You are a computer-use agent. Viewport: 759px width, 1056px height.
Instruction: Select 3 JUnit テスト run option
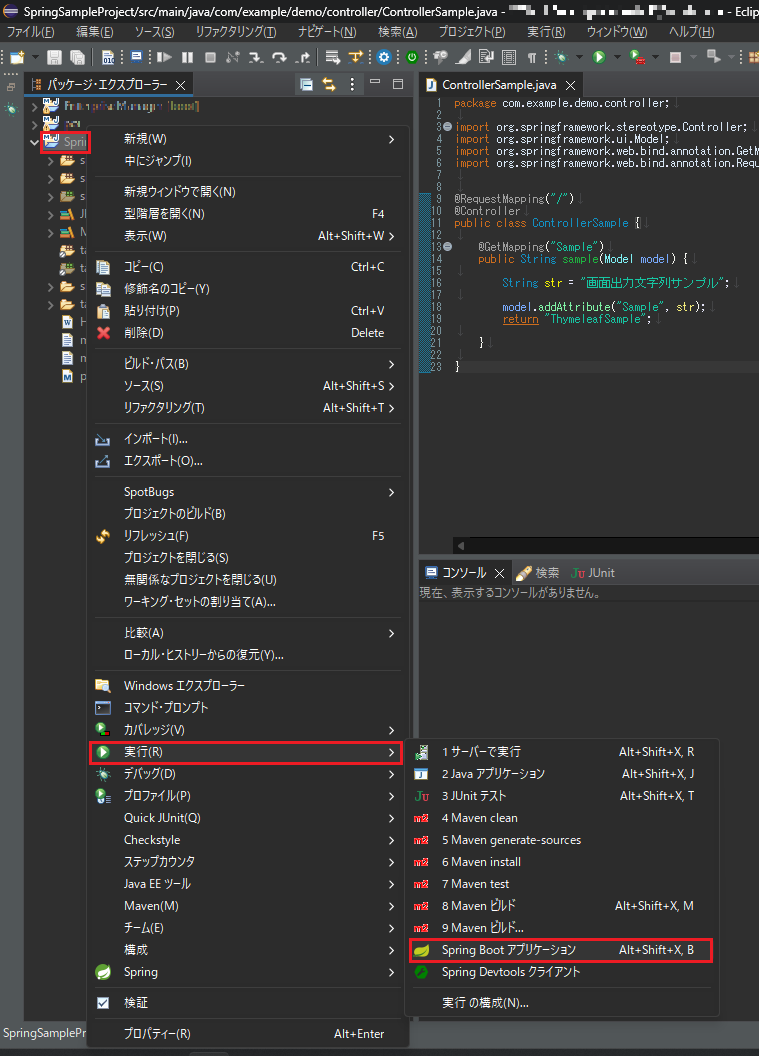click(x=561, y=796)
